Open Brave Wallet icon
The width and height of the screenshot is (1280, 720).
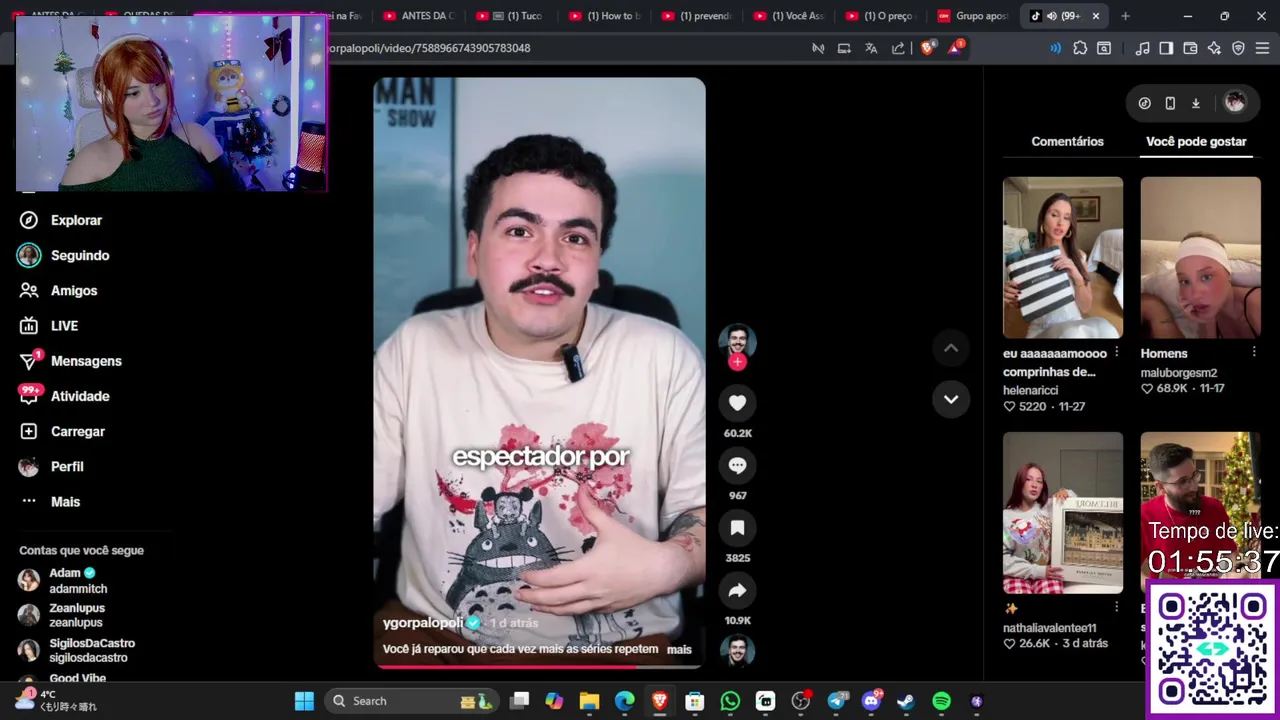tap(1190, 48)
